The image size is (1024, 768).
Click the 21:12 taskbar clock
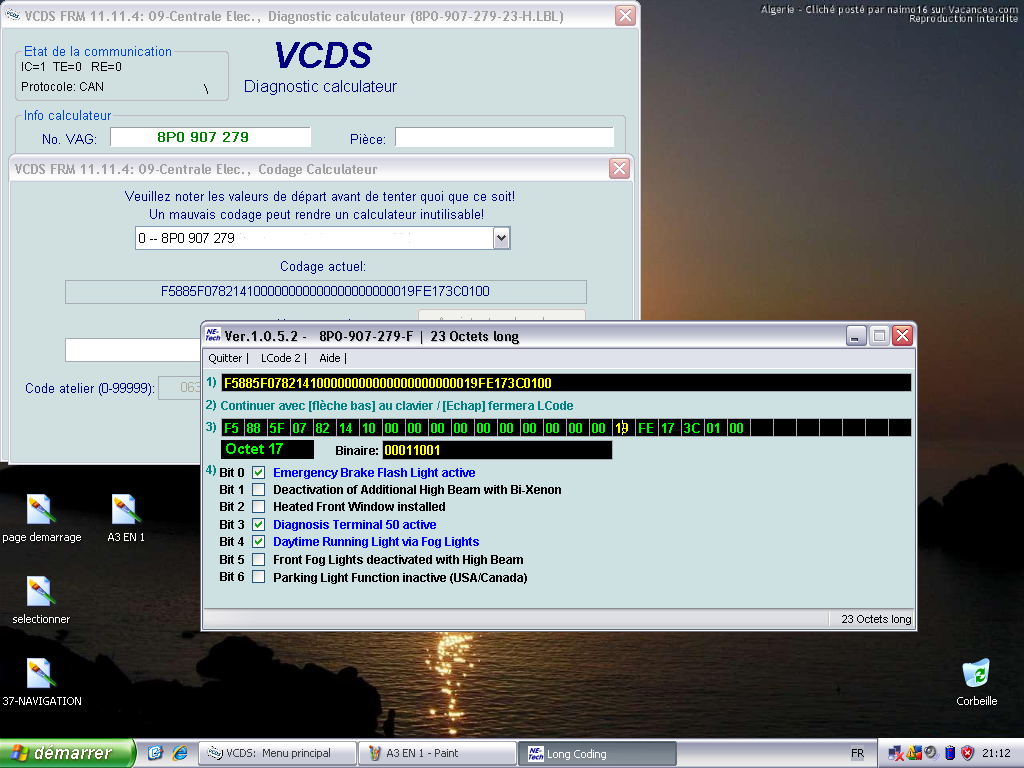coord(996,753)
